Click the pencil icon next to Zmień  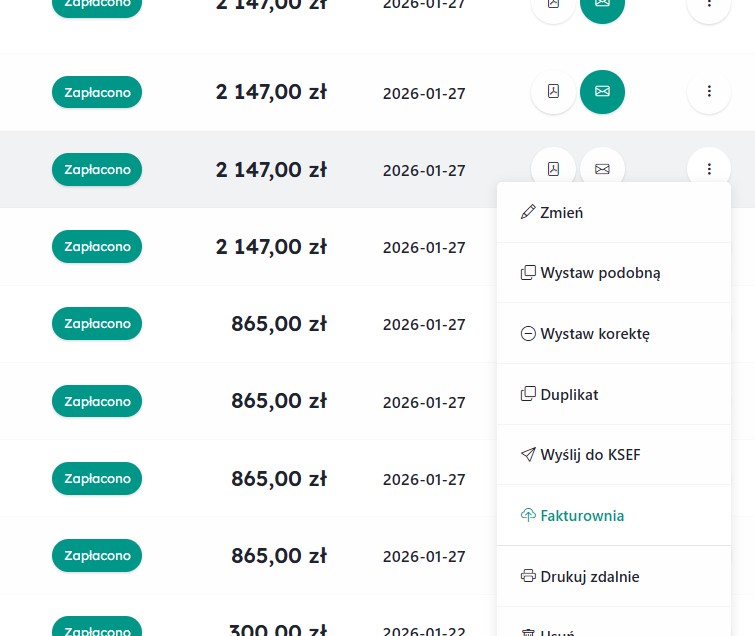(x=528, y=212)
